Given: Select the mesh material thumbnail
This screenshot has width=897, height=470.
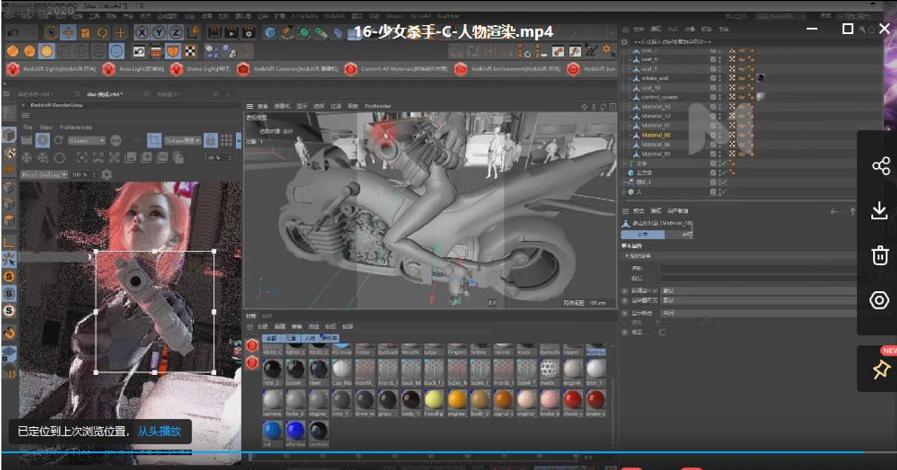Looking at the screenshot, I should tap(549, 368).
